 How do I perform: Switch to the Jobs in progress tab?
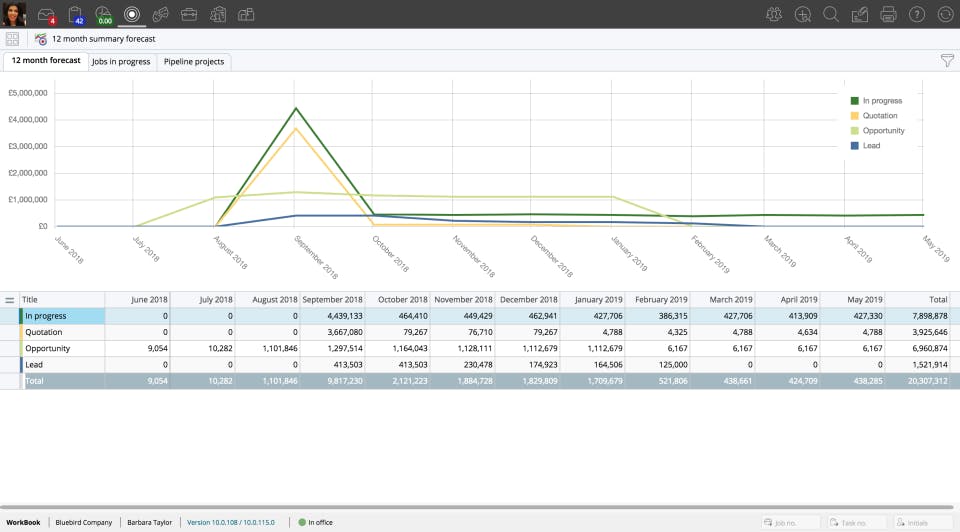(x=121, y=61)
